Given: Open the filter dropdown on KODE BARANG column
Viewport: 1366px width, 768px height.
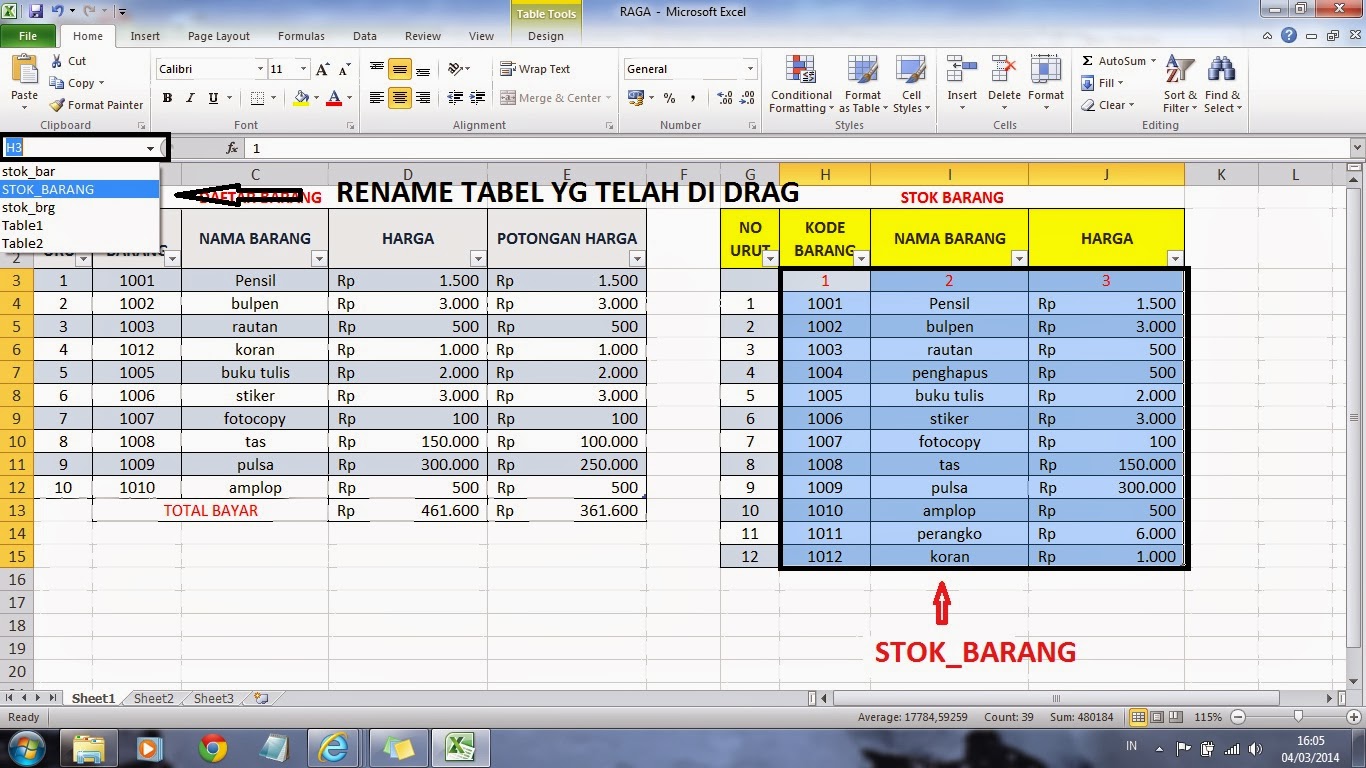Looking at the screenshot, I should pos(861,258).
